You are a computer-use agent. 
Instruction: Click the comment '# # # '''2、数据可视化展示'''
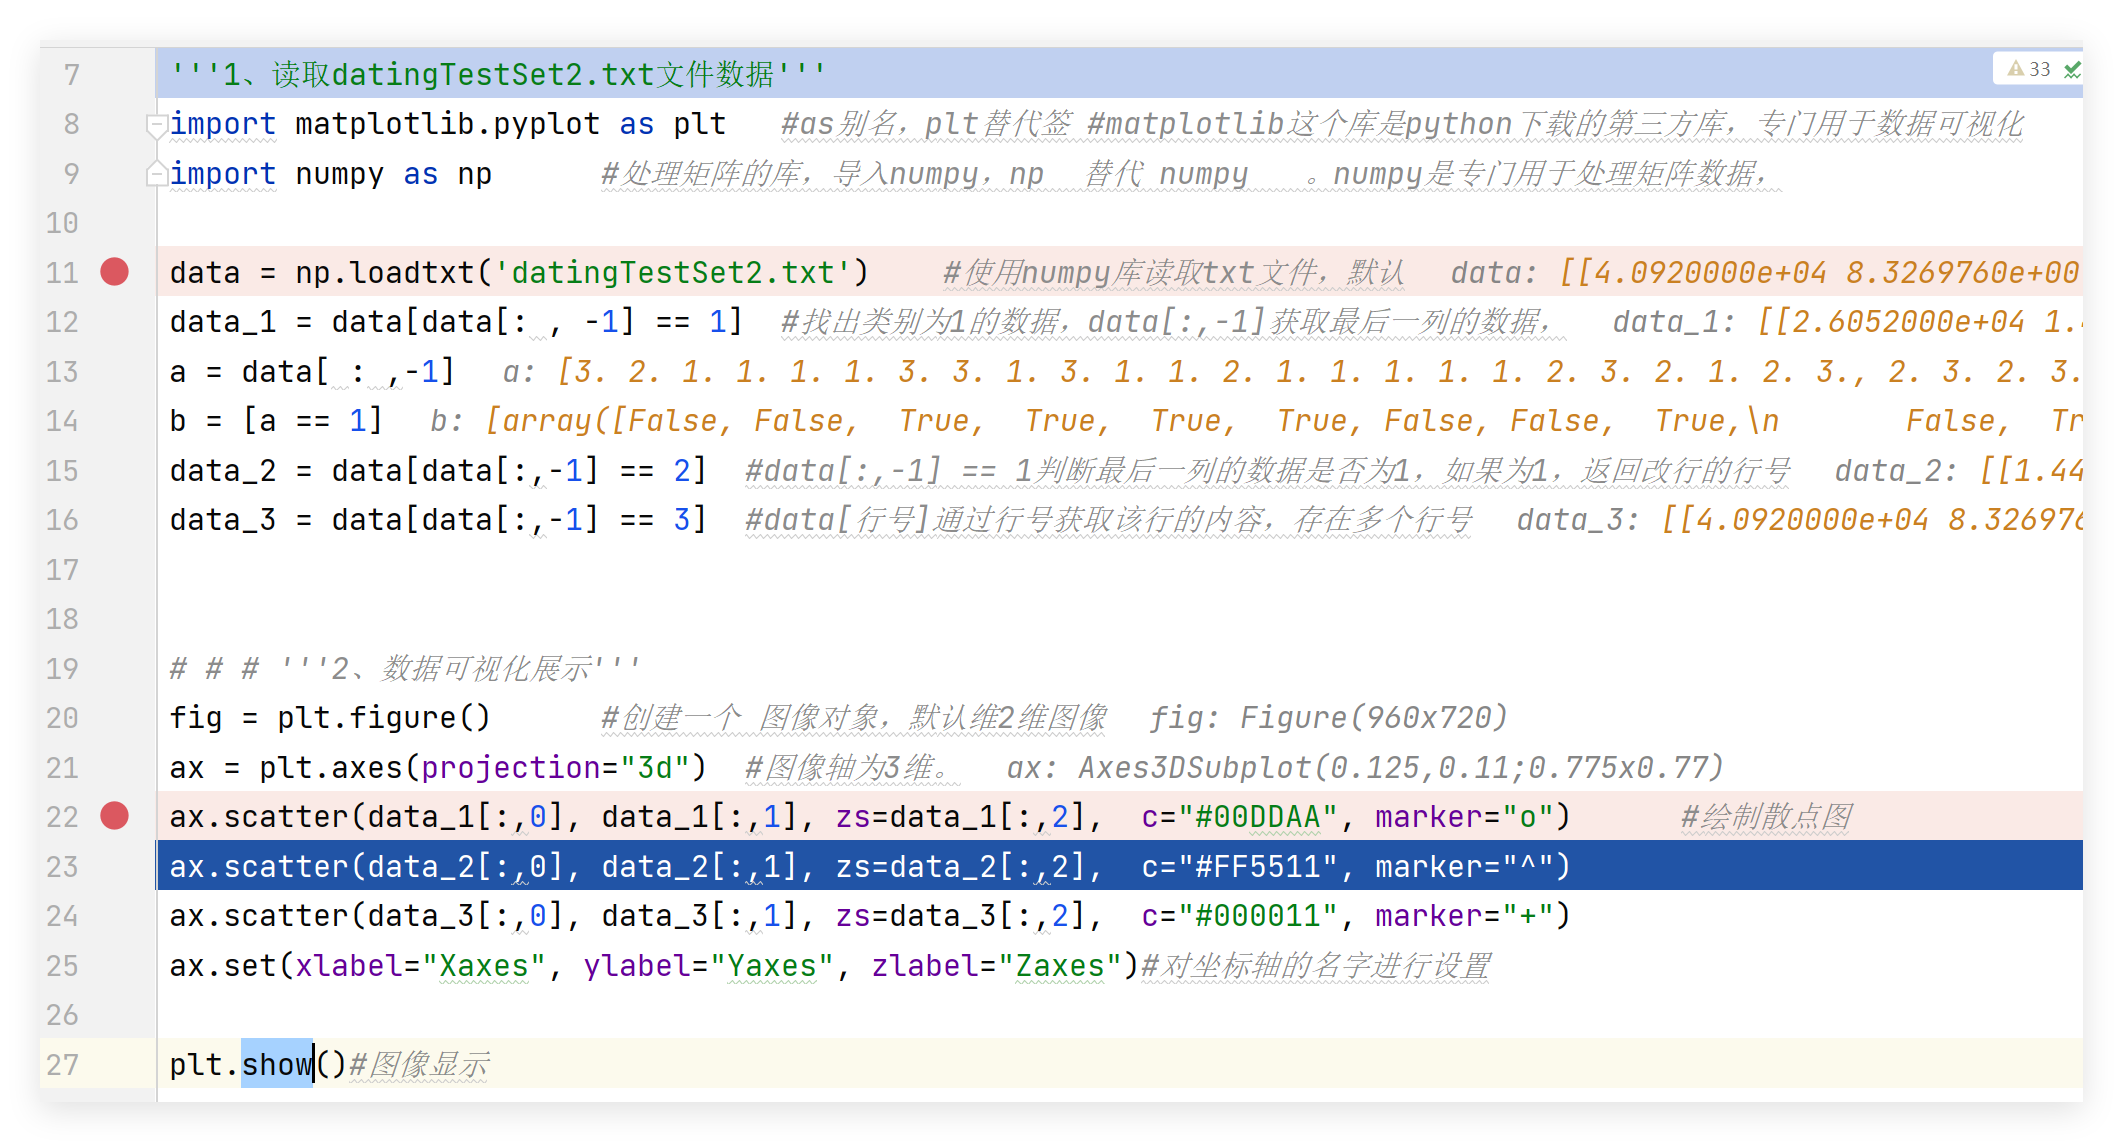click(405, 669)
